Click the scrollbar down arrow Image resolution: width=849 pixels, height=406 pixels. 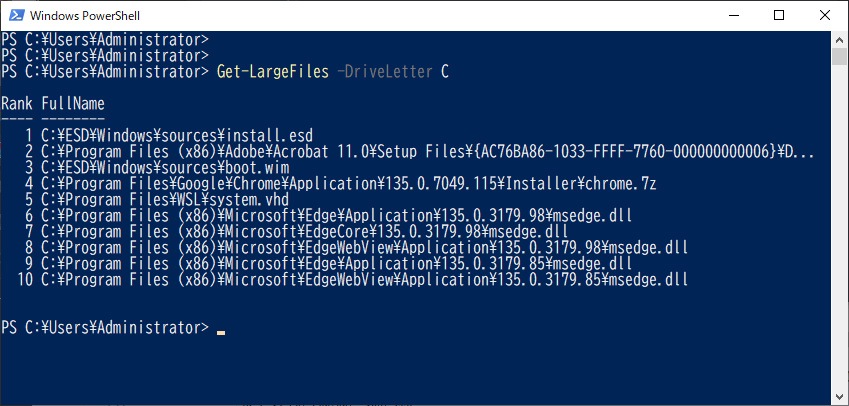(839, 397)
